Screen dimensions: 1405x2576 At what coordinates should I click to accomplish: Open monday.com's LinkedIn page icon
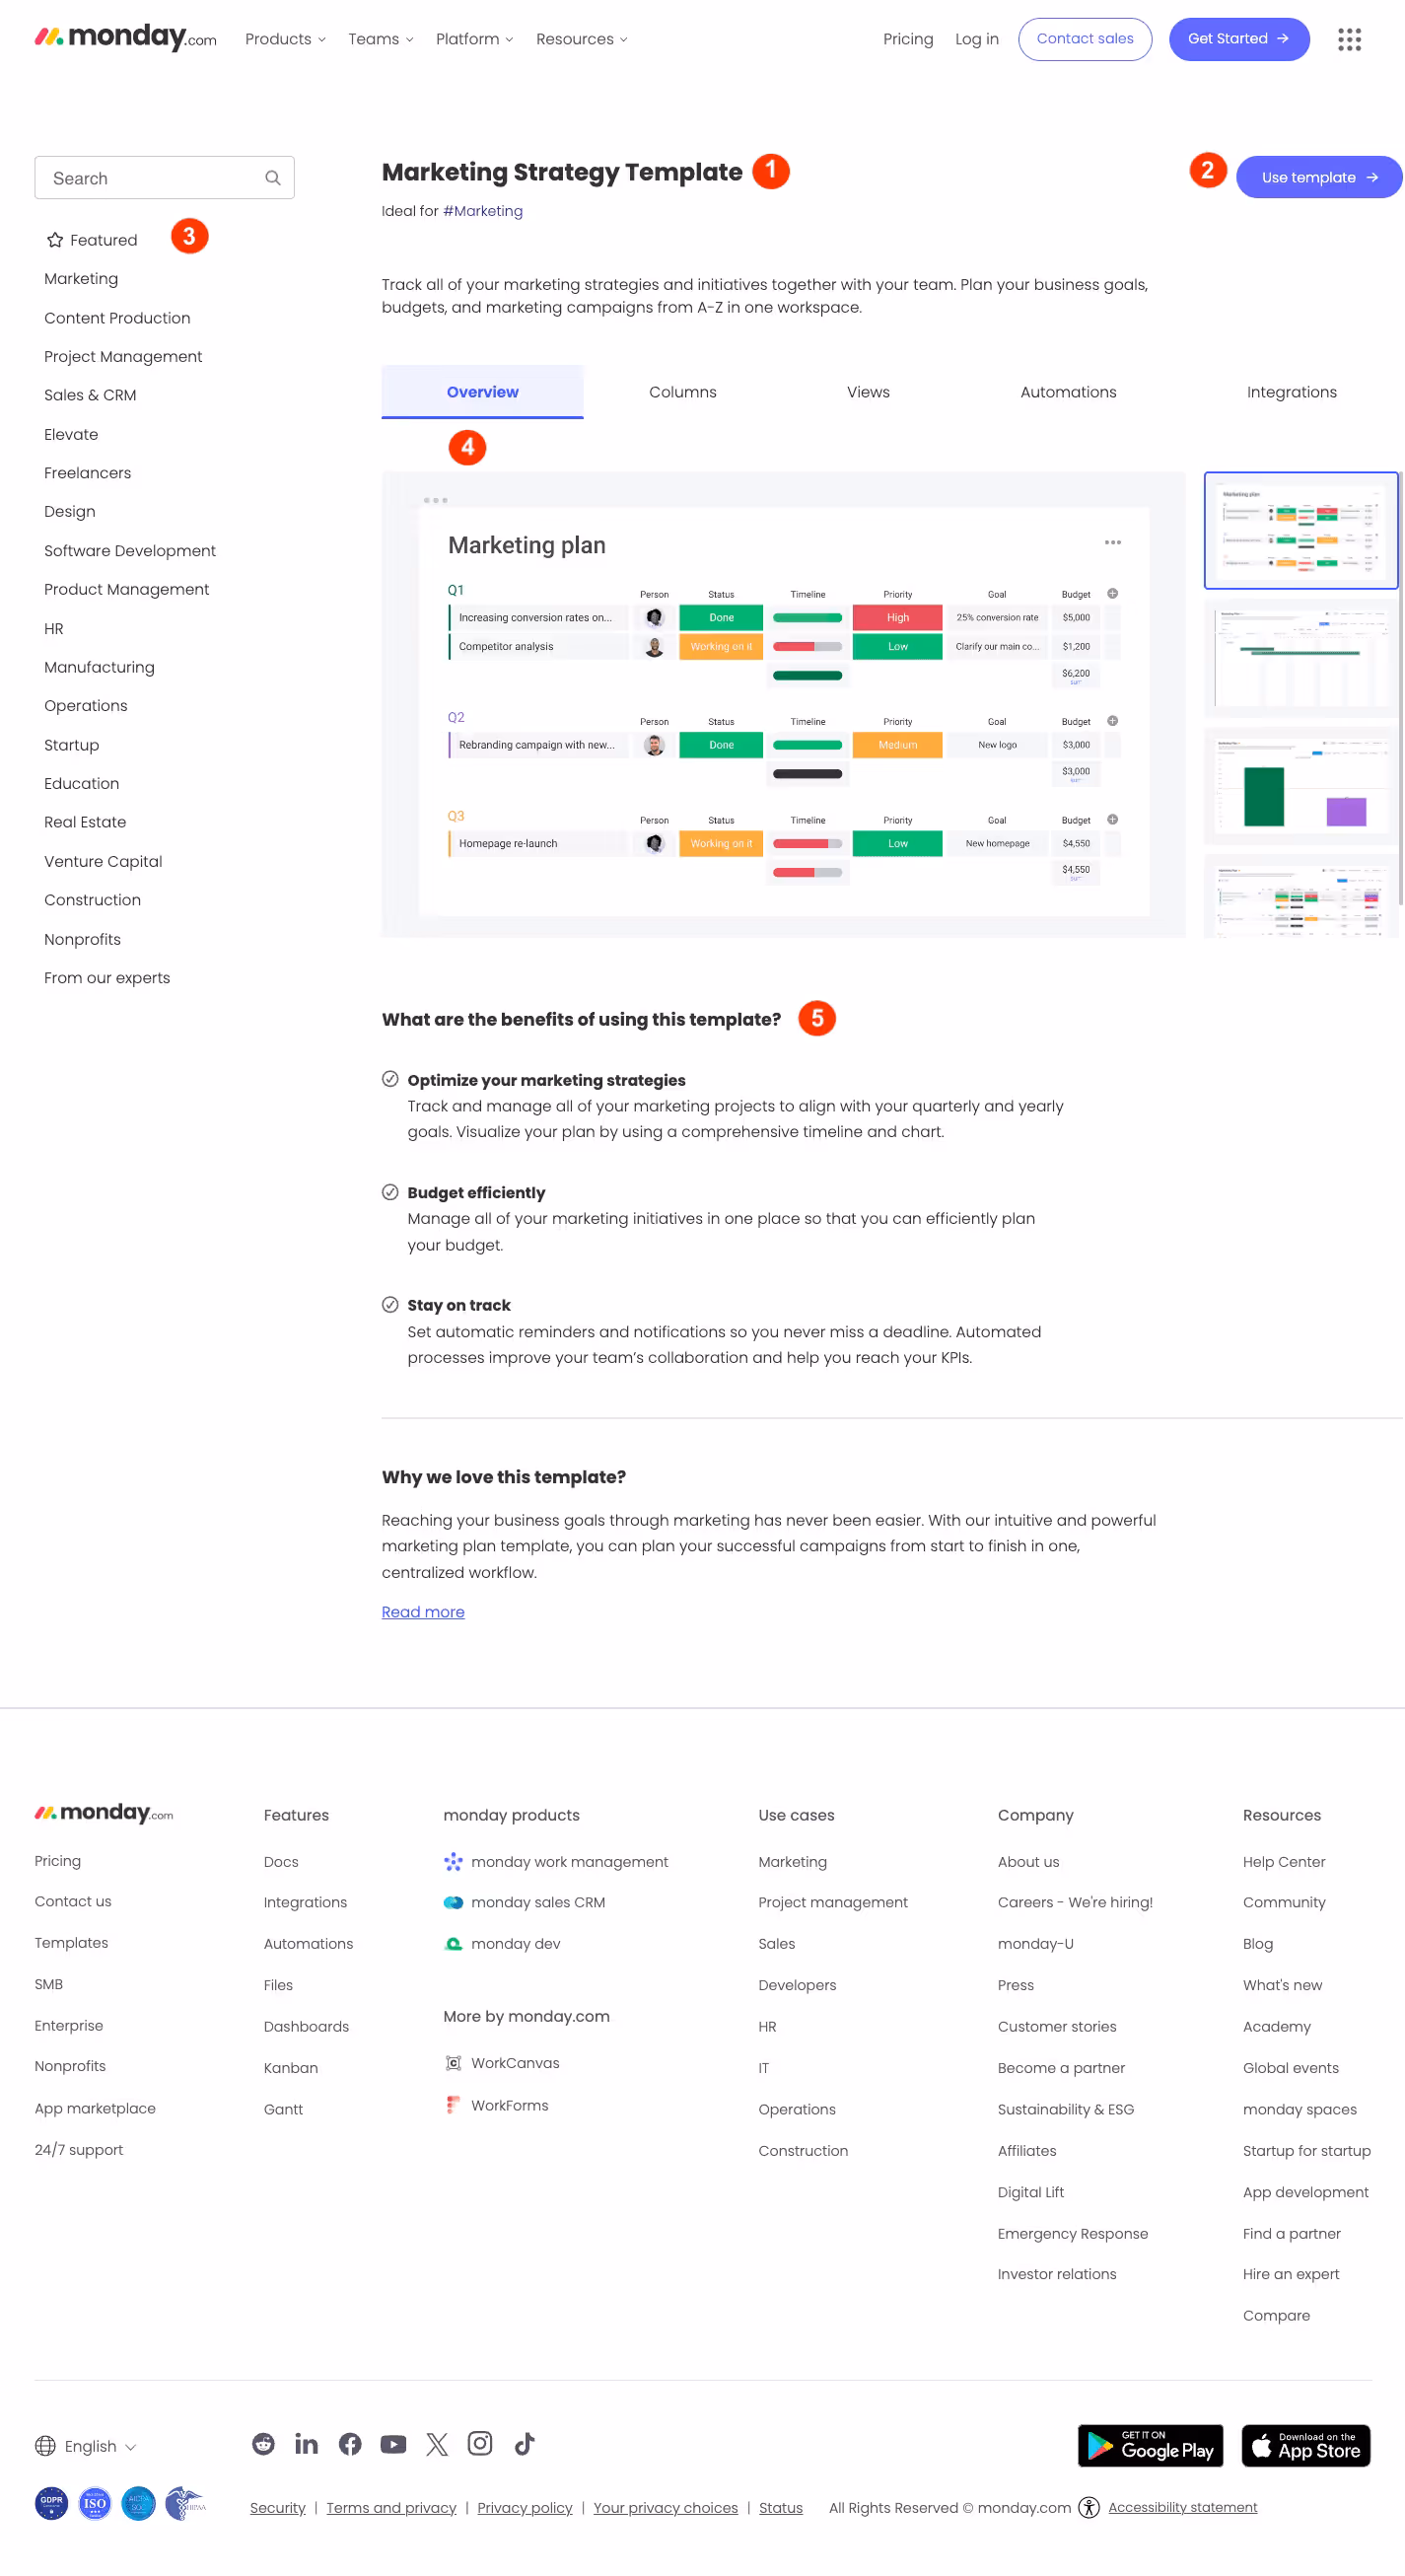pos(306,2443)
